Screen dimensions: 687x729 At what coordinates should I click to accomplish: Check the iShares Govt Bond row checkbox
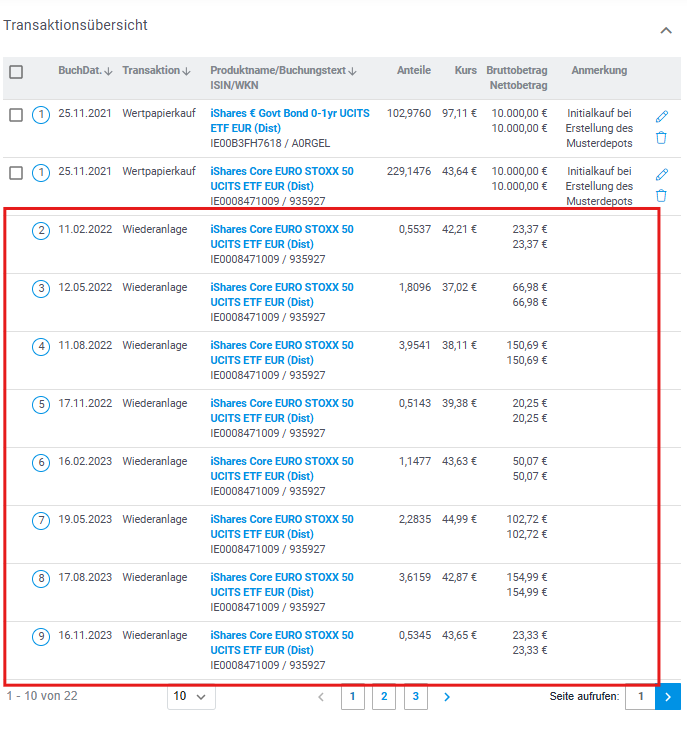pyautogui.click(x=16, y=115)
